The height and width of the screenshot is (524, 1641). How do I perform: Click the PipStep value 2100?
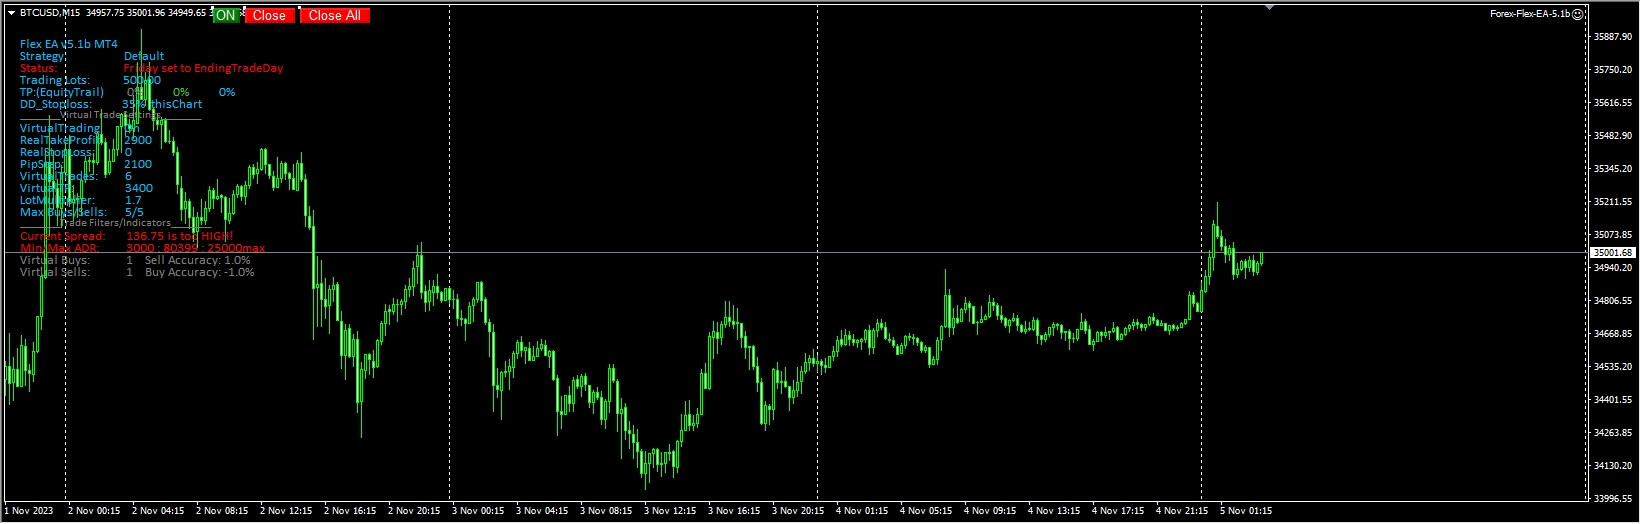(x=138, y=164)
